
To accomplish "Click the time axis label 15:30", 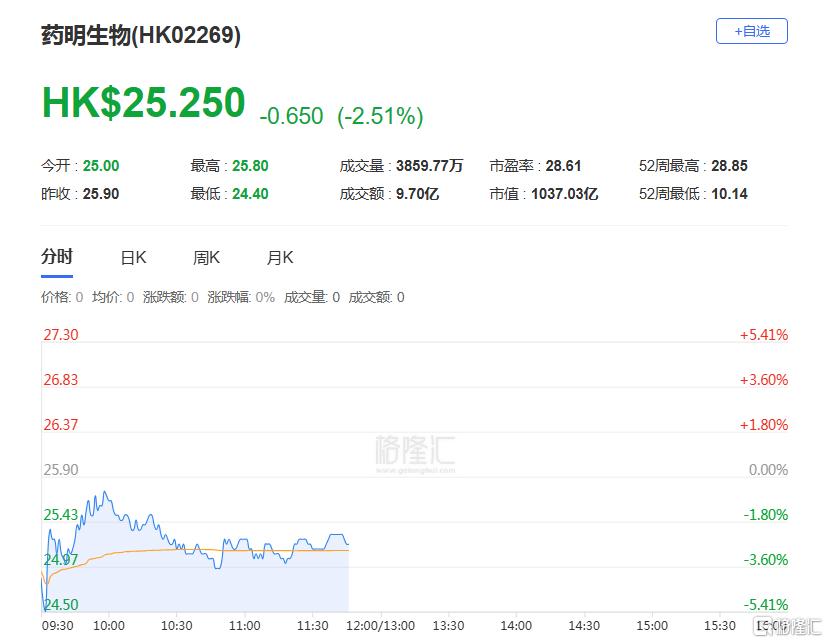I will click(x=720, y=626).
